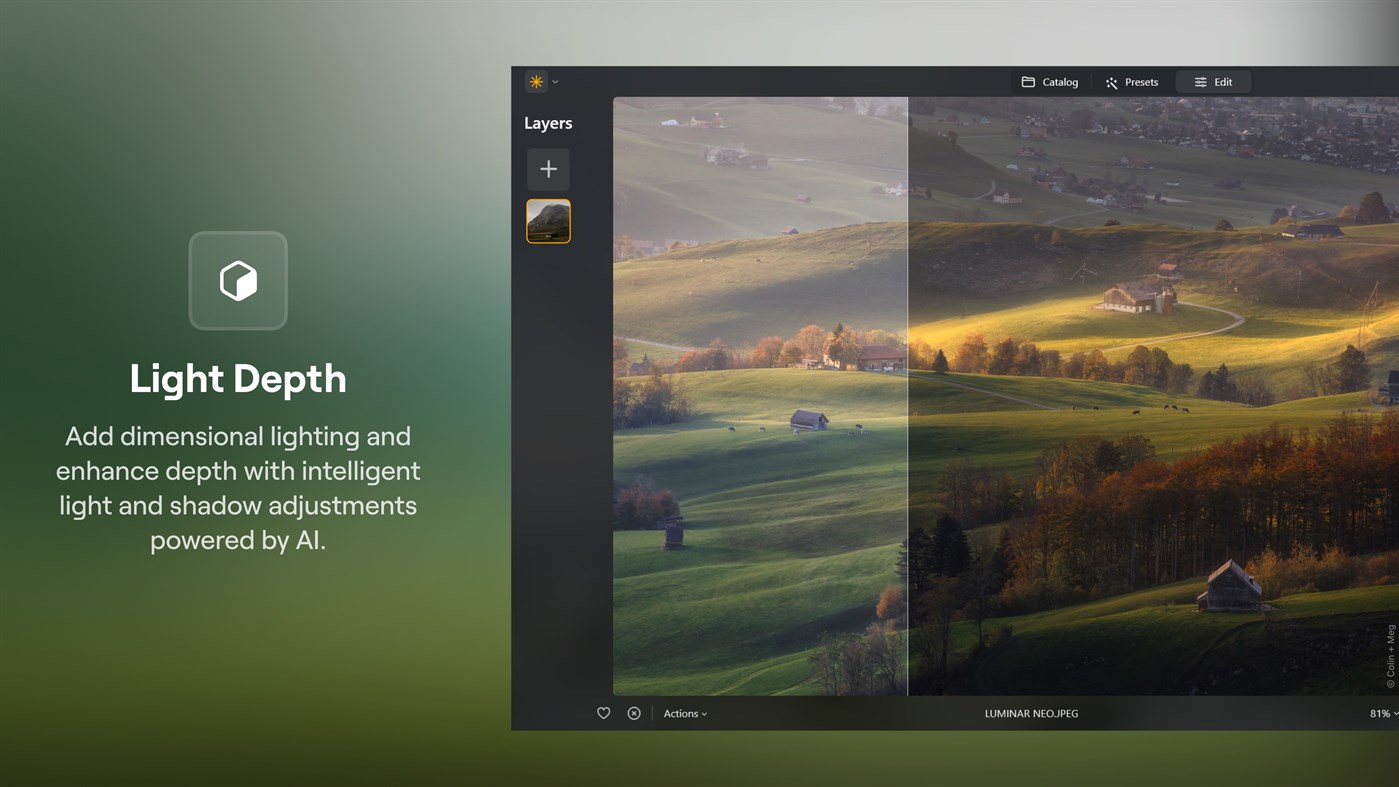Favorite the photo using the heart icon
The height and width of the screenshot is (787, 1399).
tap(603, 713)
